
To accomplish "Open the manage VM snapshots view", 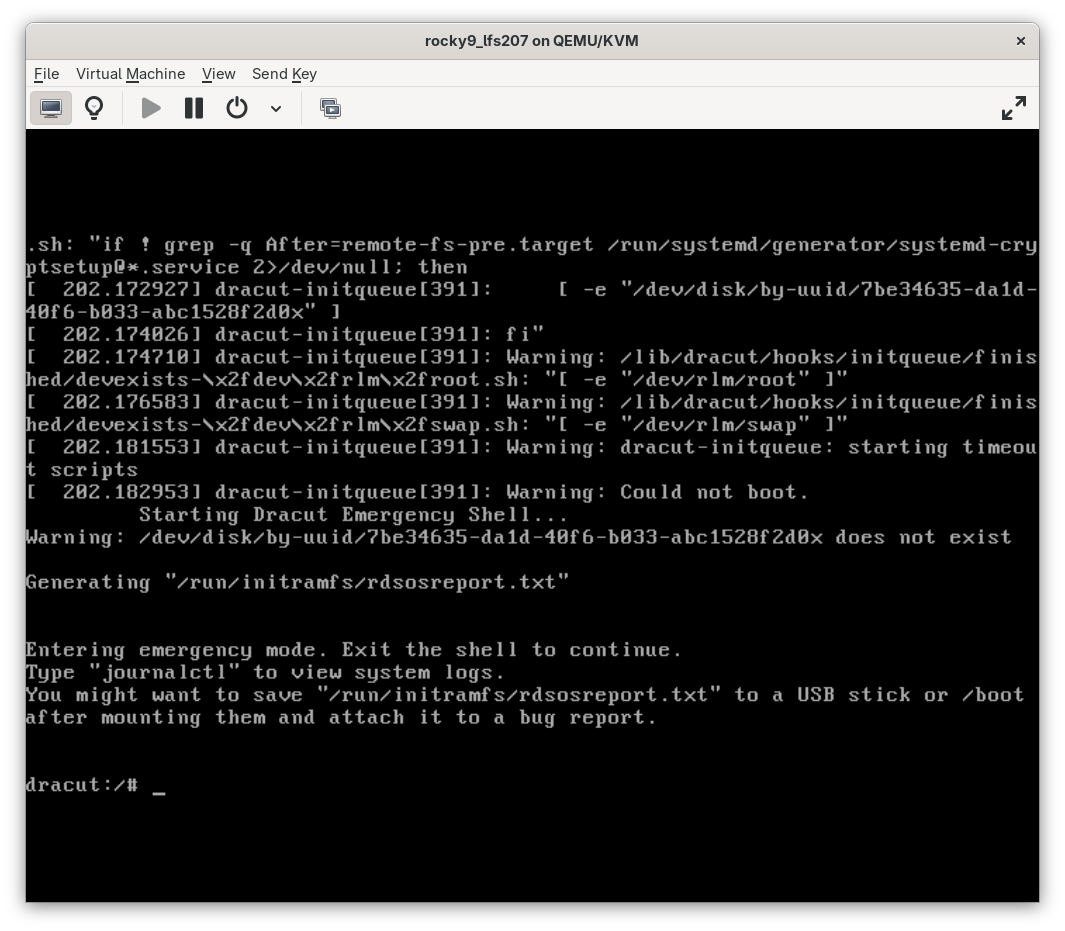I will coord(330,108).
